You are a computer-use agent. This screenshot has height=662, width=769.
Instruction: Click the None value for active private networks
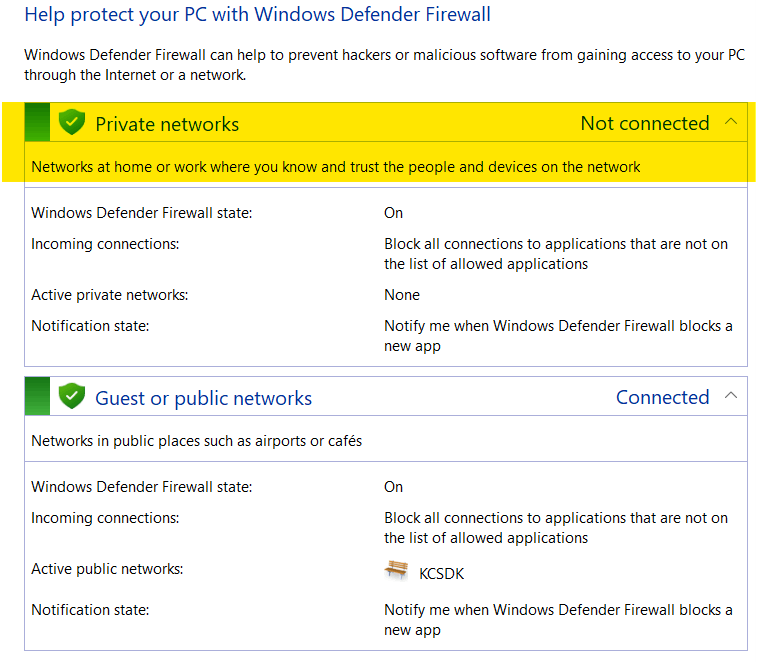[402, 295]
